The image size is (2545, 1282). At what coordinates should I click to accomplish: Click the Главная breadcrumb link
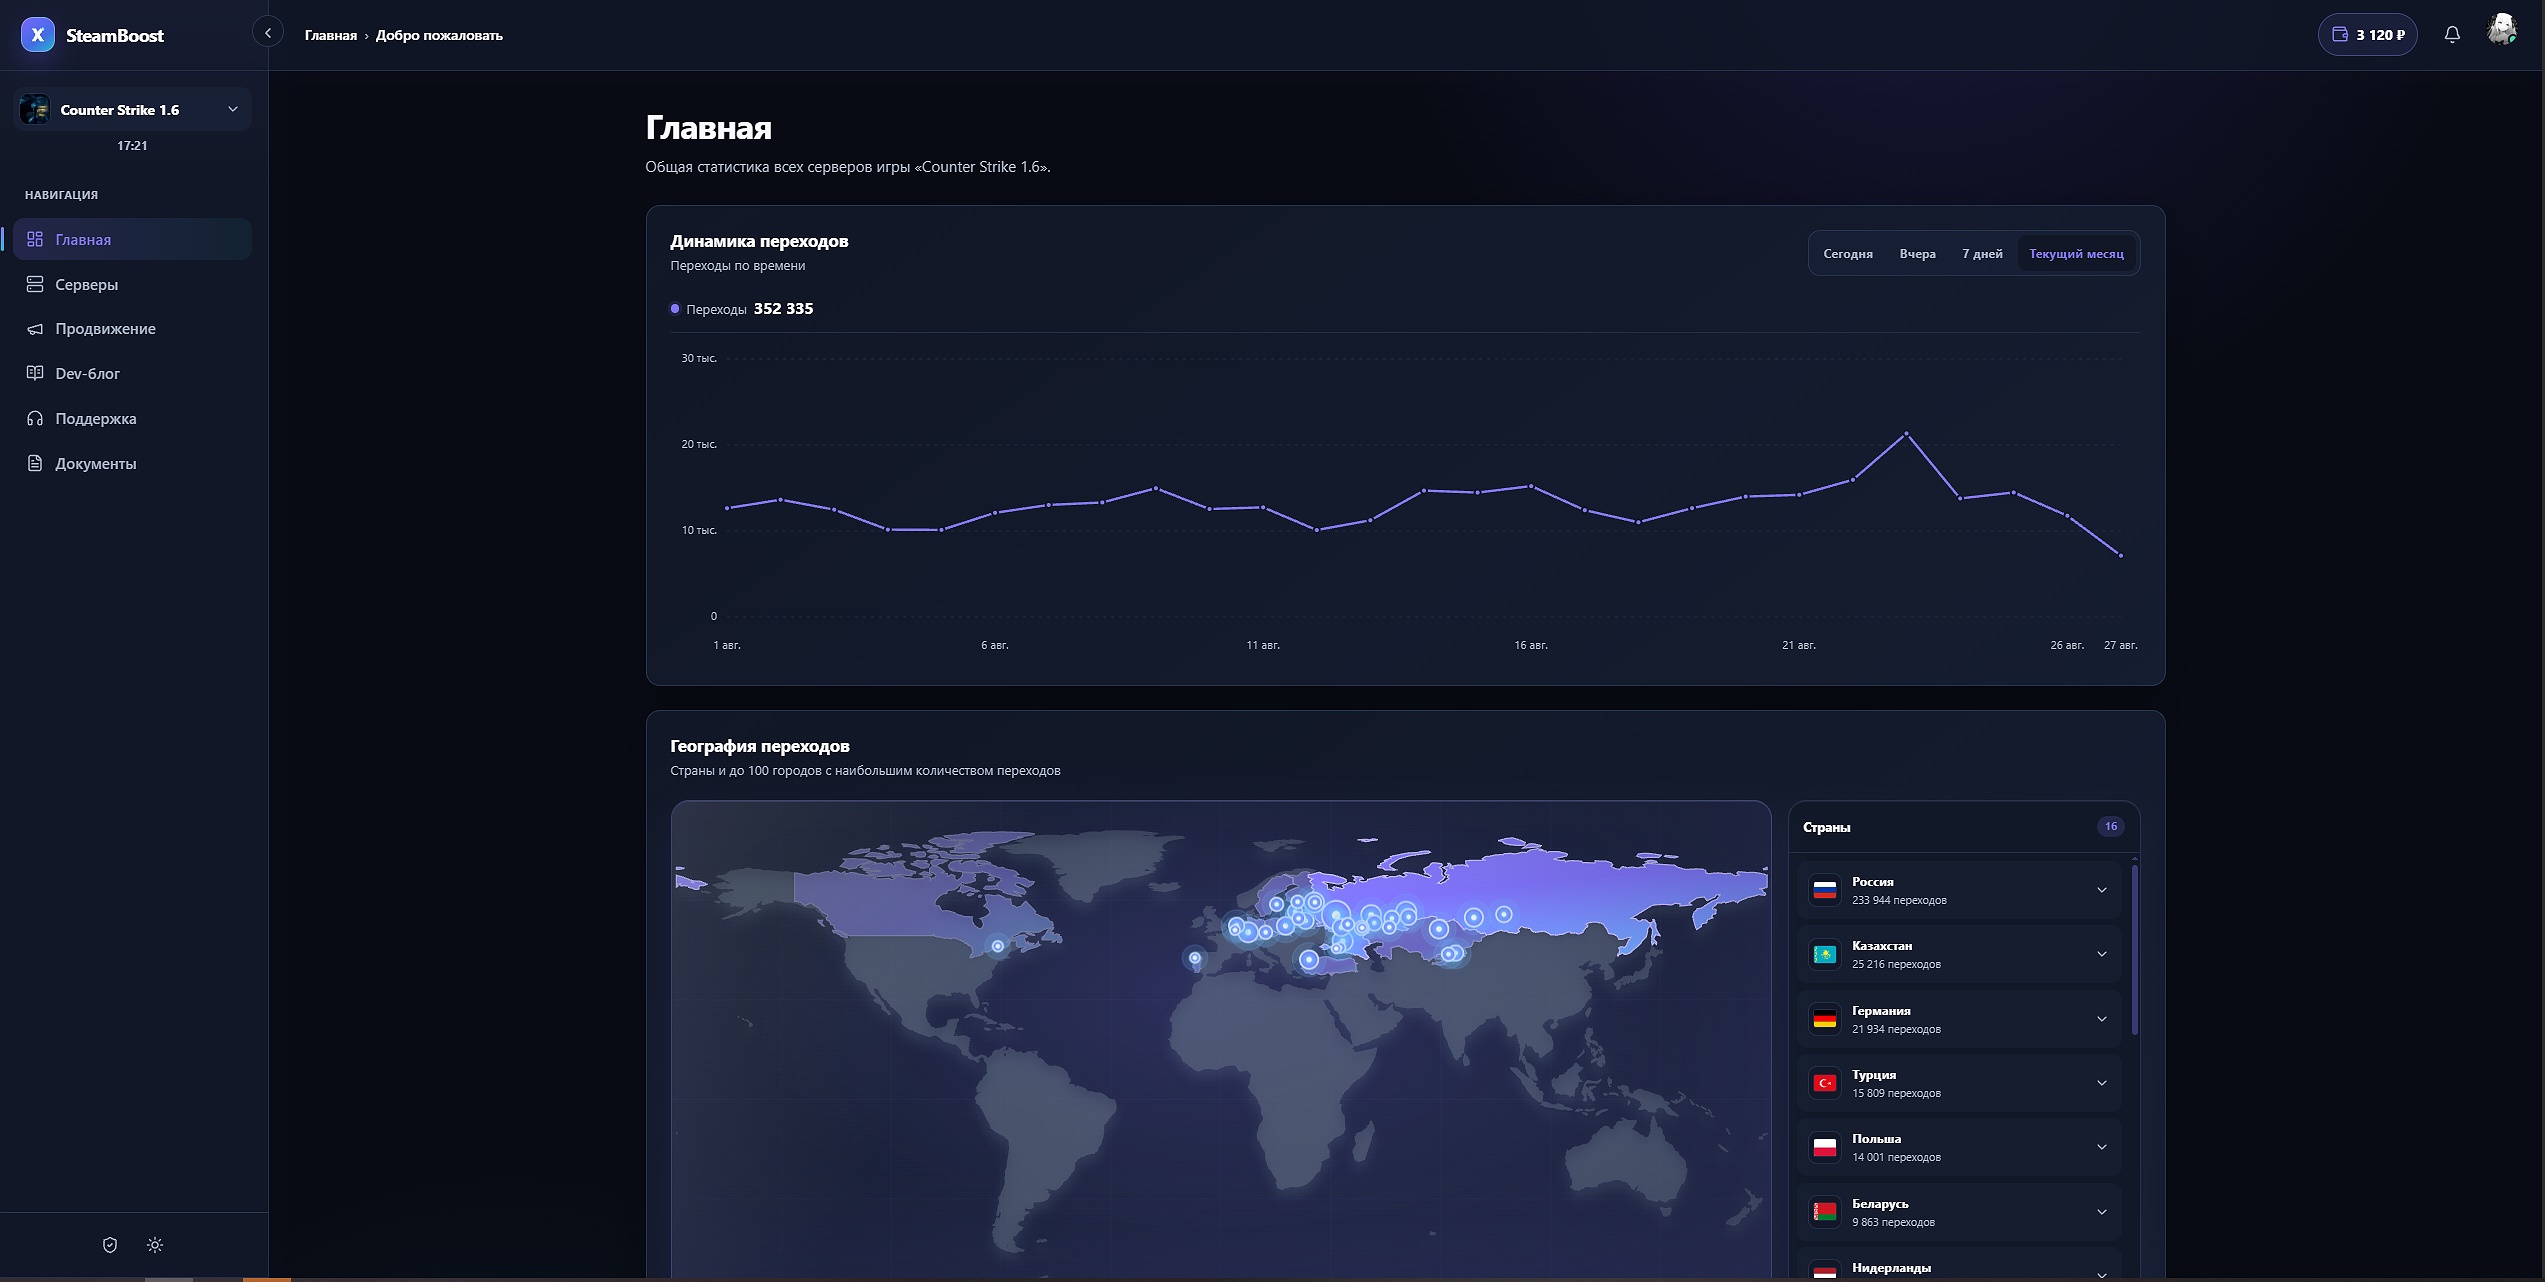(331, 35)
